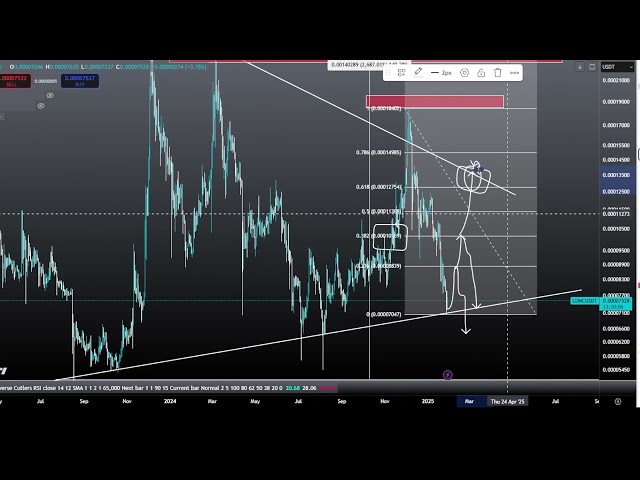Toggle the chart layout sync icon near USDT

coord(594,67)
